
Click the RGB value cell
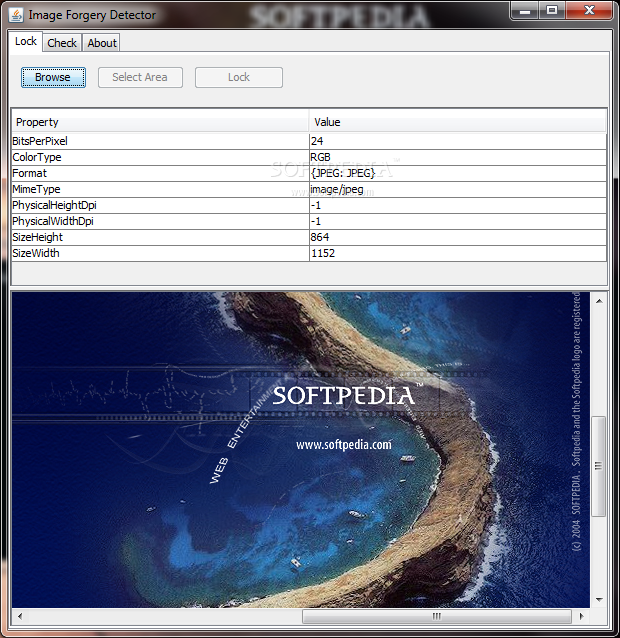(458, 157)
